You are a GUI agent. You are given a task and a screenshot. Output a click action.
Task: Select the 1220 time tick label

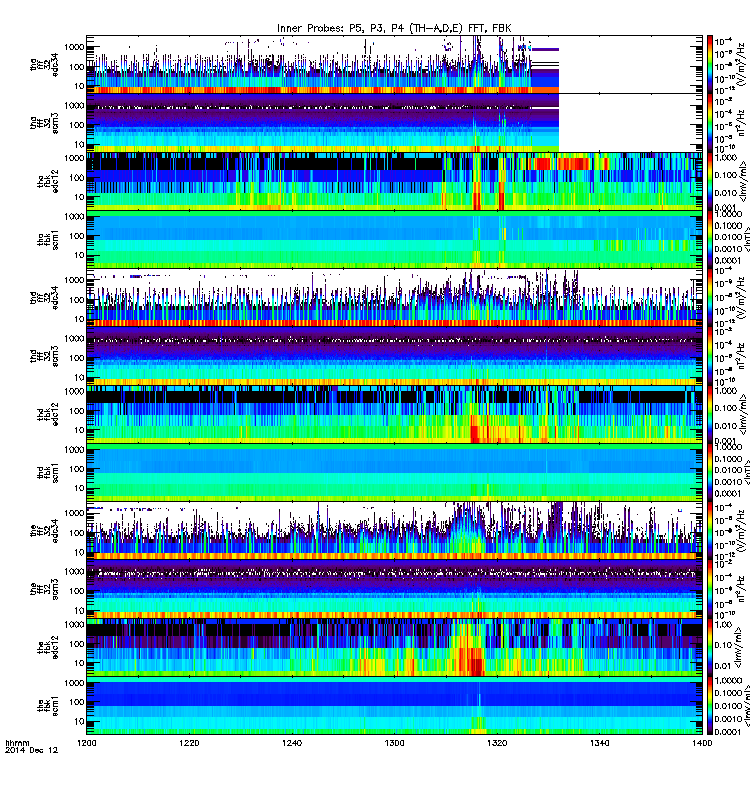point(189,743)
